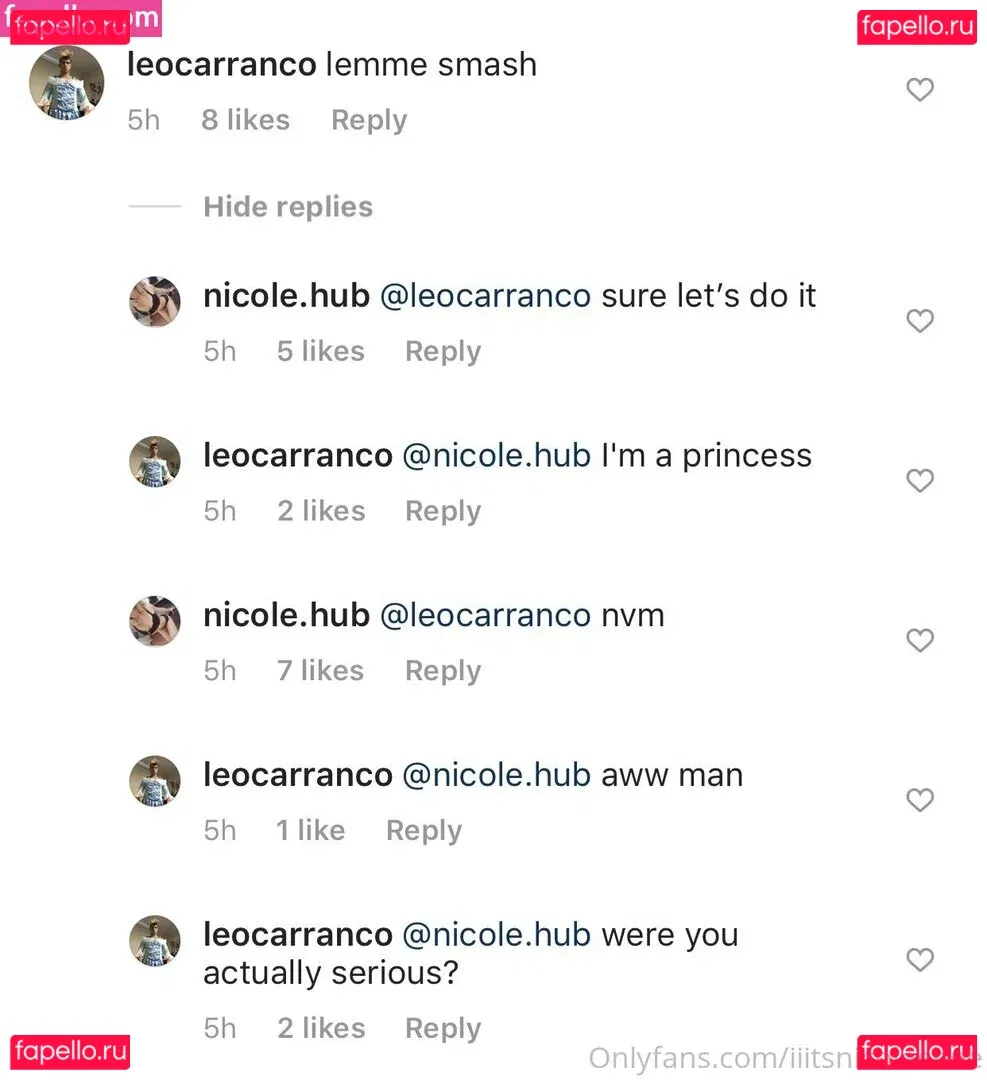Open @nicole.hub mention in 'I'm a princess'
Image resolution: width=987 pixels, height=1080 pixels.
(496, 455)
